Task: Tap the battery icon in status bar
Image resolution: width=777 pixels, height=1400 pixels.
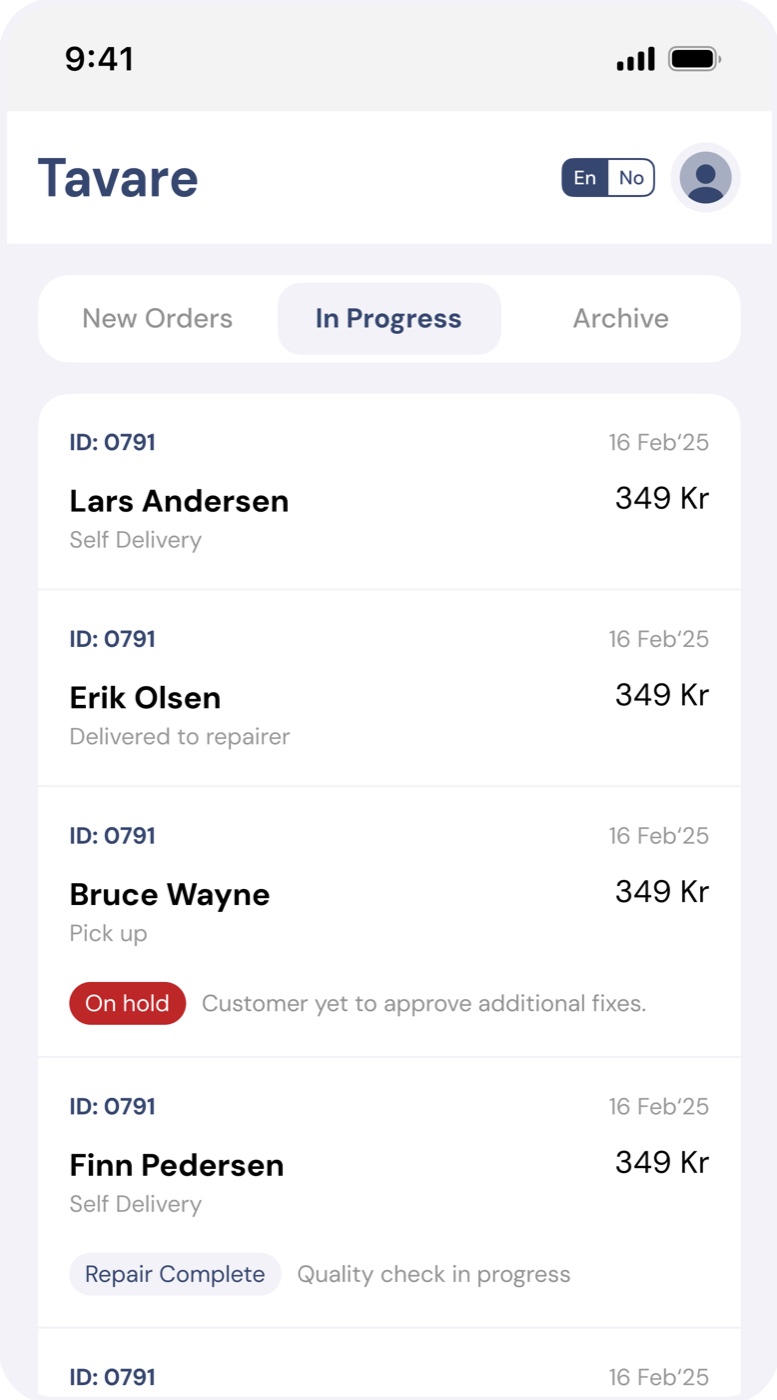Action: pyautogui.click(x=695, y=59)
